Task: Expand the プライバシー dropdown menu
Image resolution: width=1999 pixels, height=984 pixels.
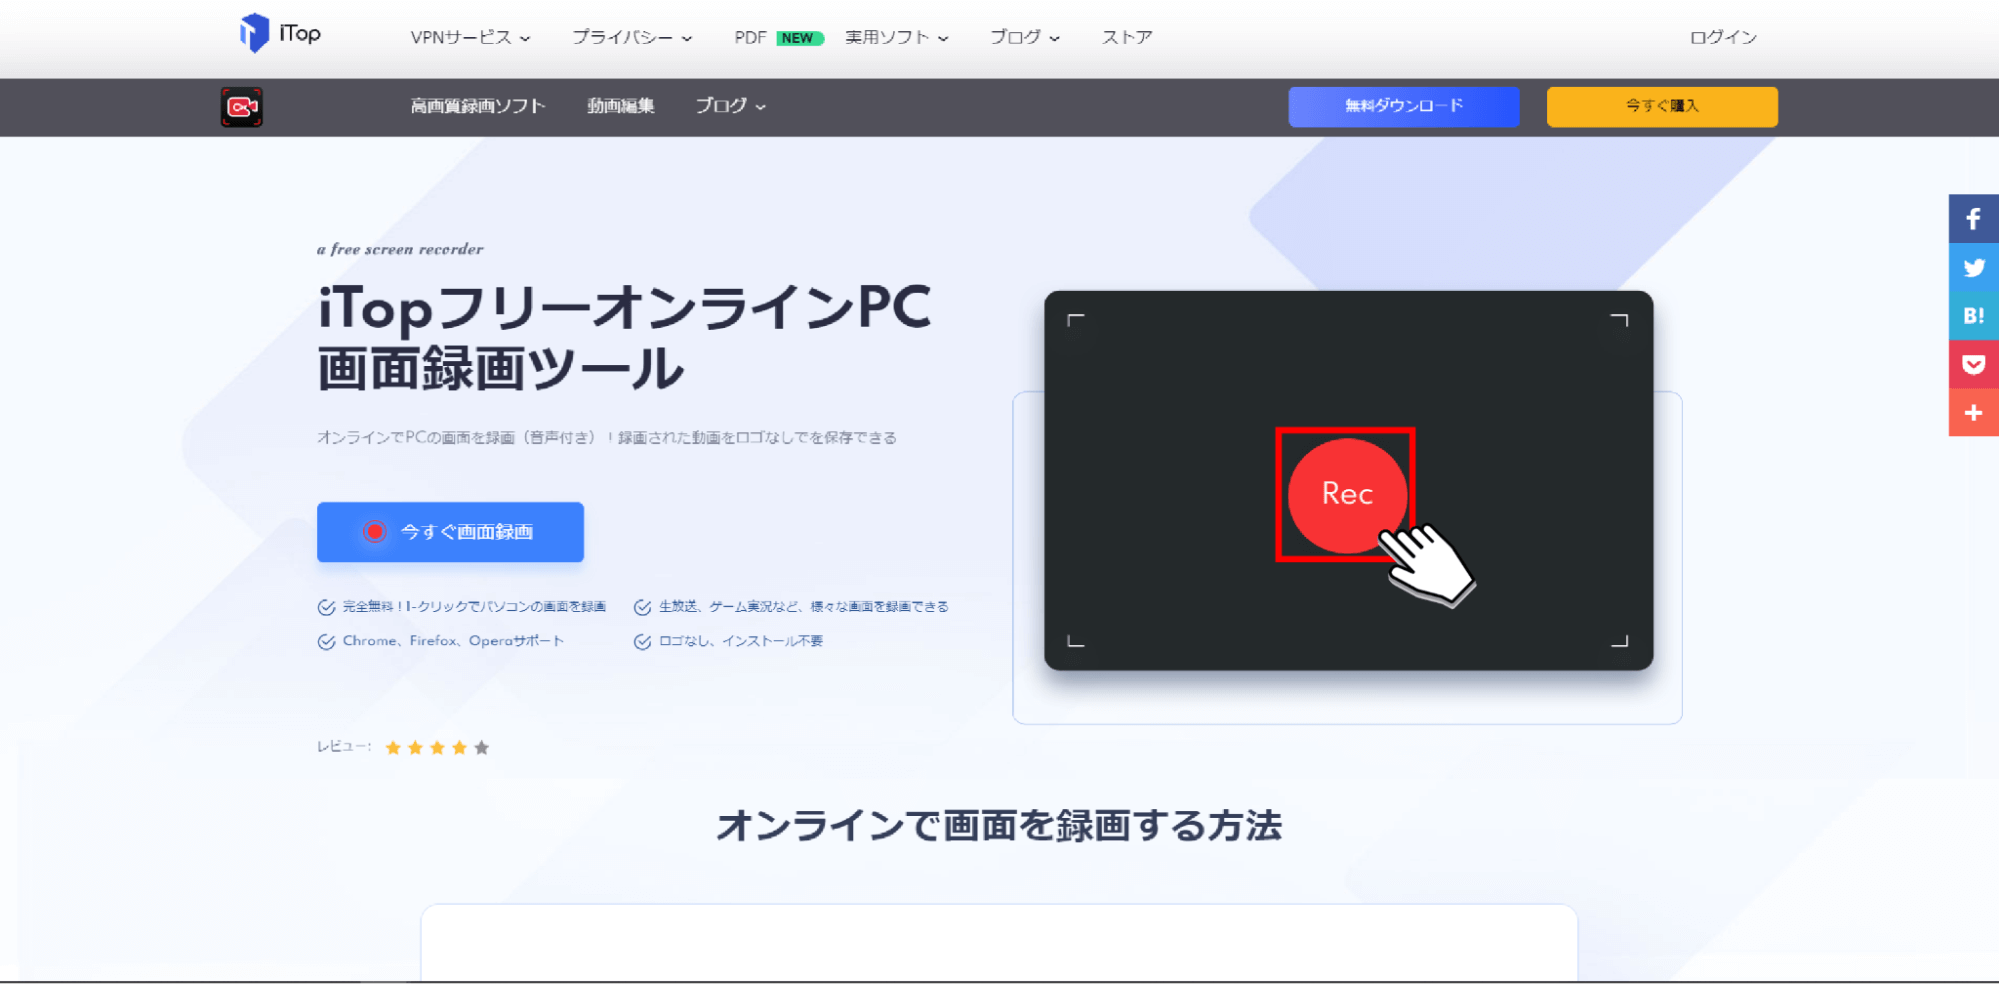Action: point(632,37)
